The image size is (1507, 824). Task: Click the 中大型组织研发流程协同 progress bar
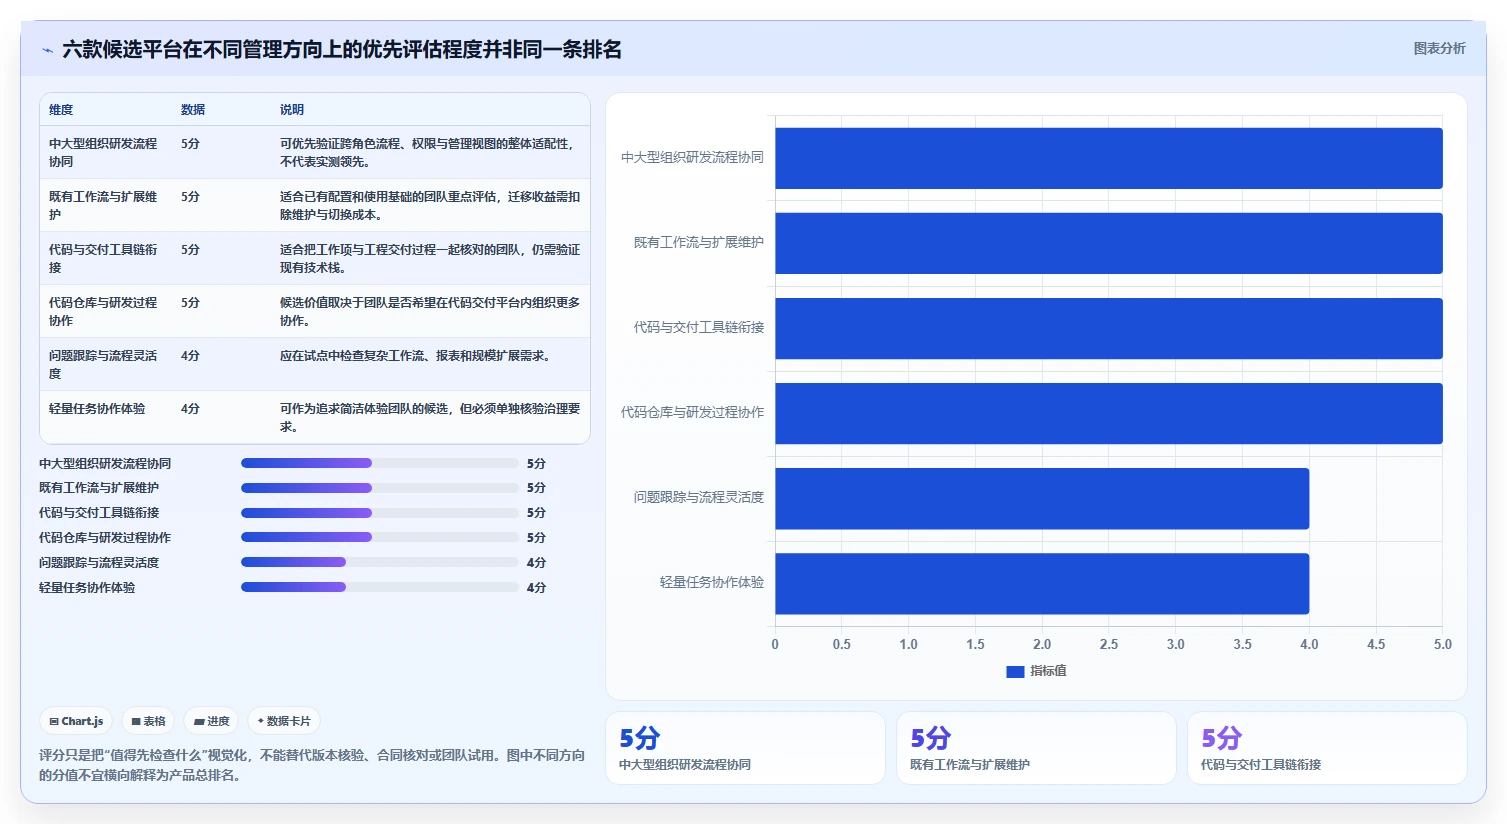[380, 463]
